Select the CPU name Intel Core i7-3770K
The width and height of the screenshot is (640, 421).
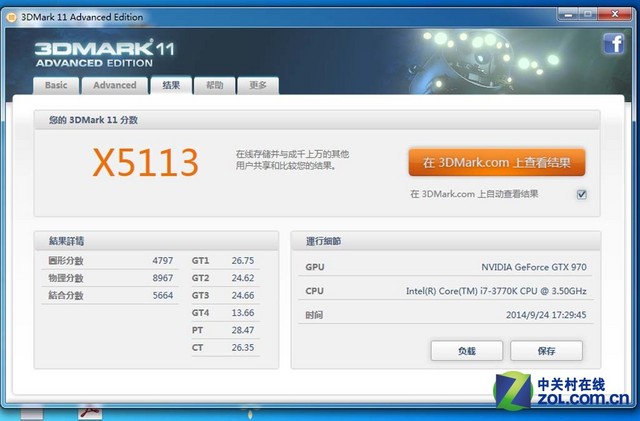[x=496, y=291]
